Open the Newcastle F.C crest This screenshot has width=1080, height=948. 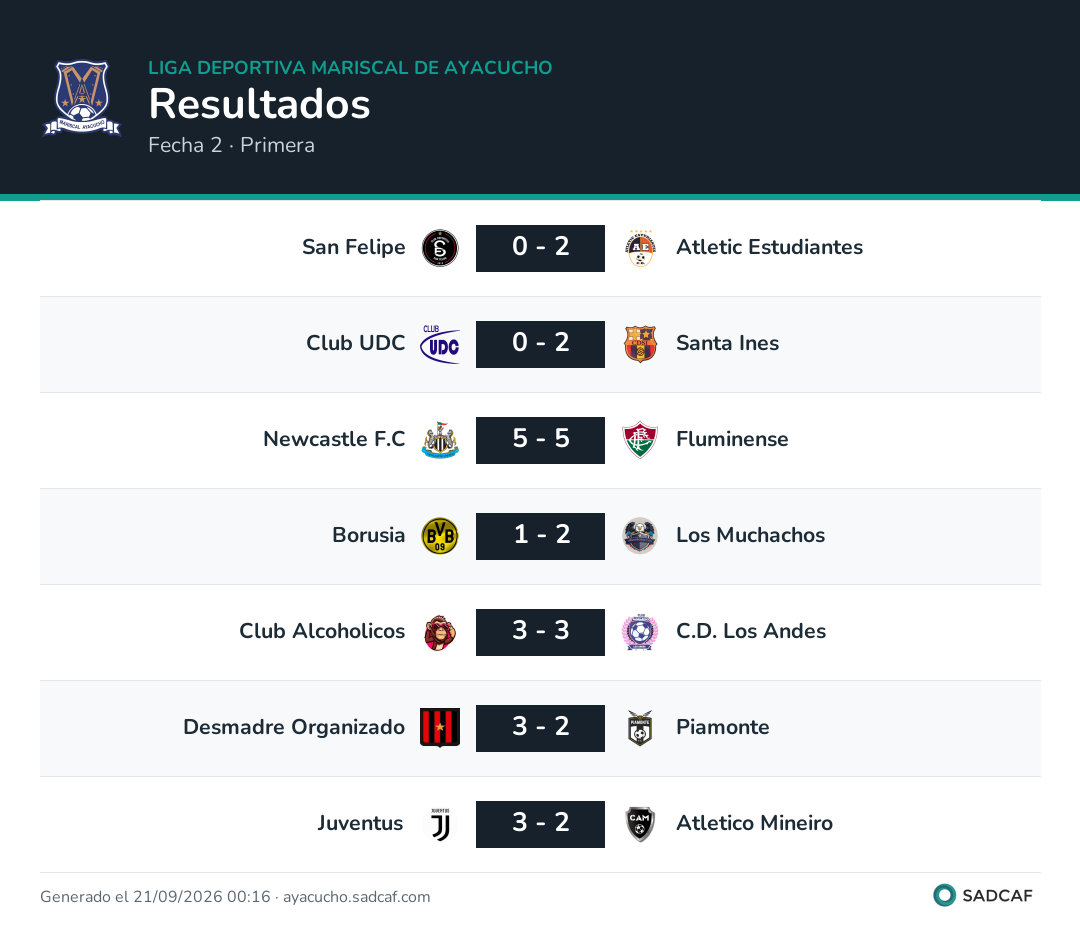coord(440,440)
